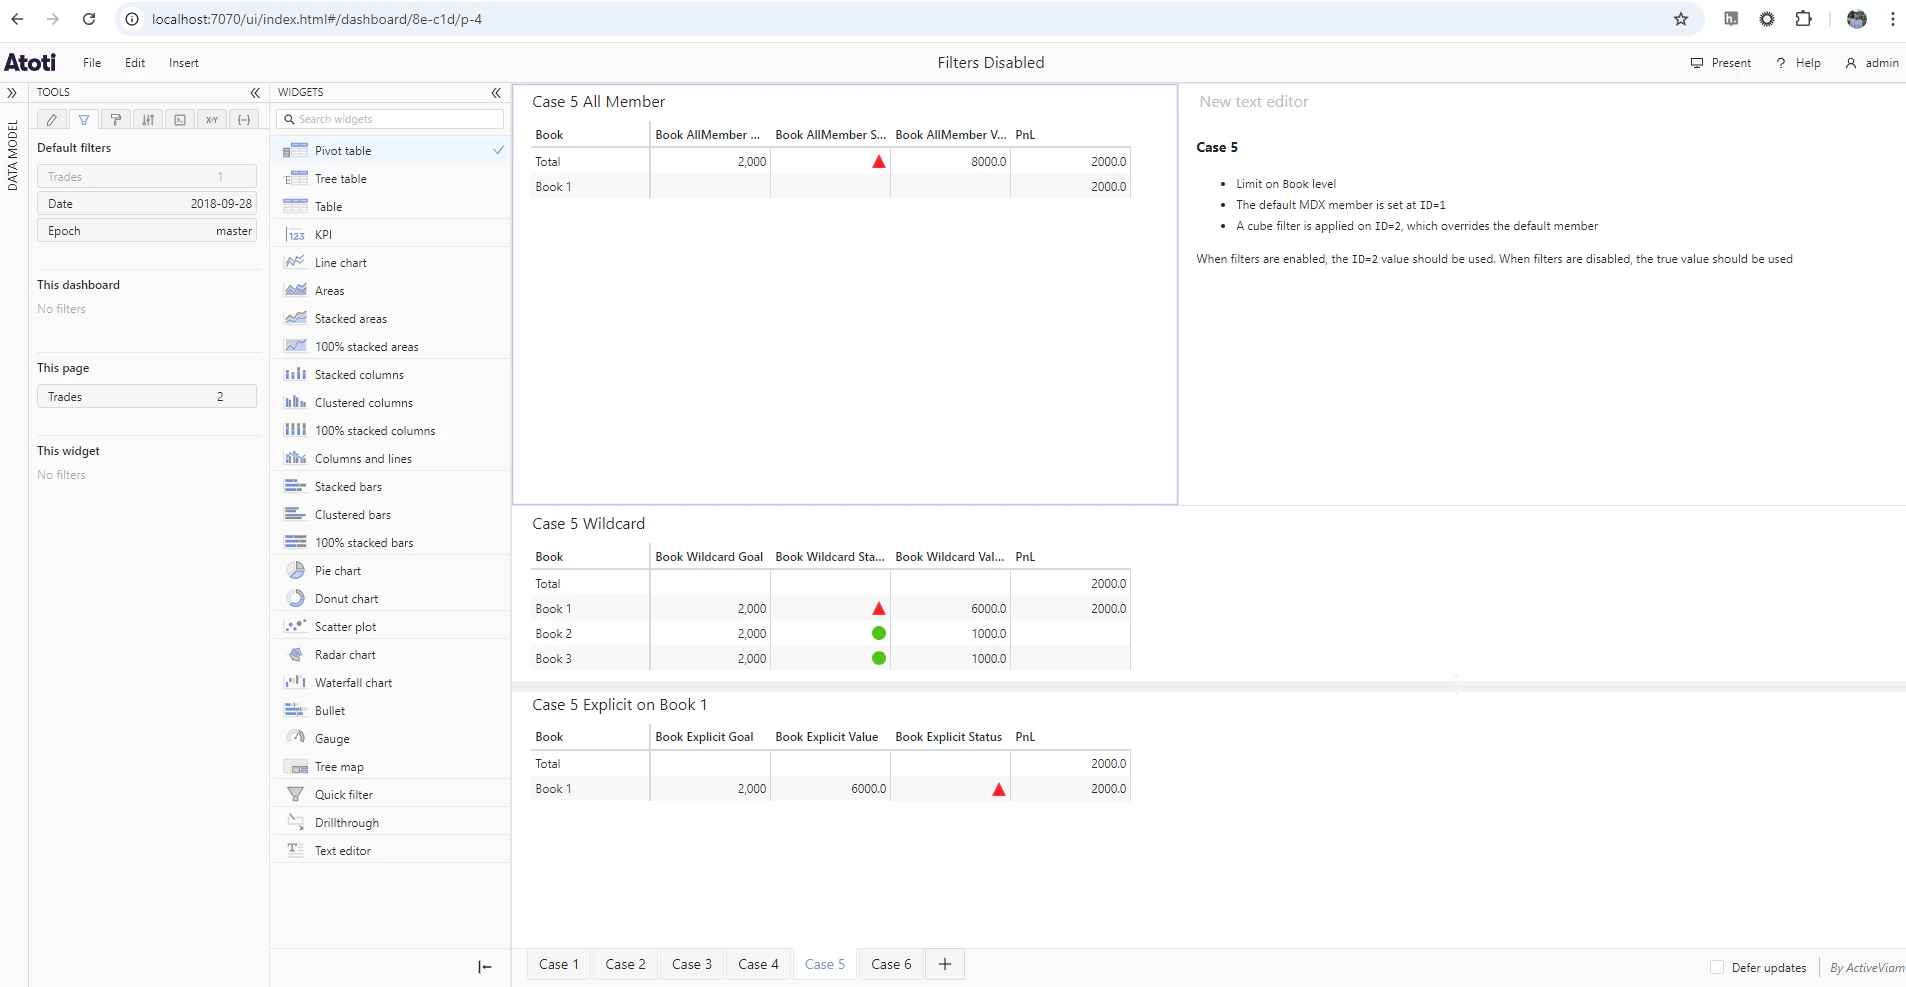
Task: Bookmark this page with the star
Action: point(1681,19)
